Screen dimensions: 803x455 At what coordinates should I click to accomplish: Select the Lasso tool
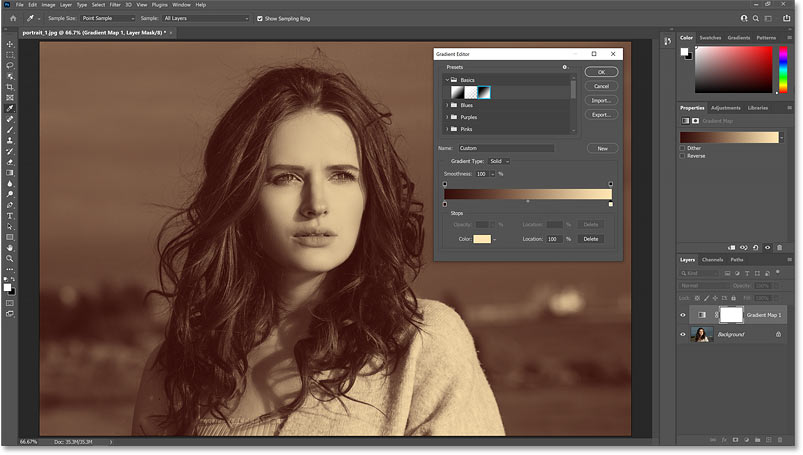point(10,66)
